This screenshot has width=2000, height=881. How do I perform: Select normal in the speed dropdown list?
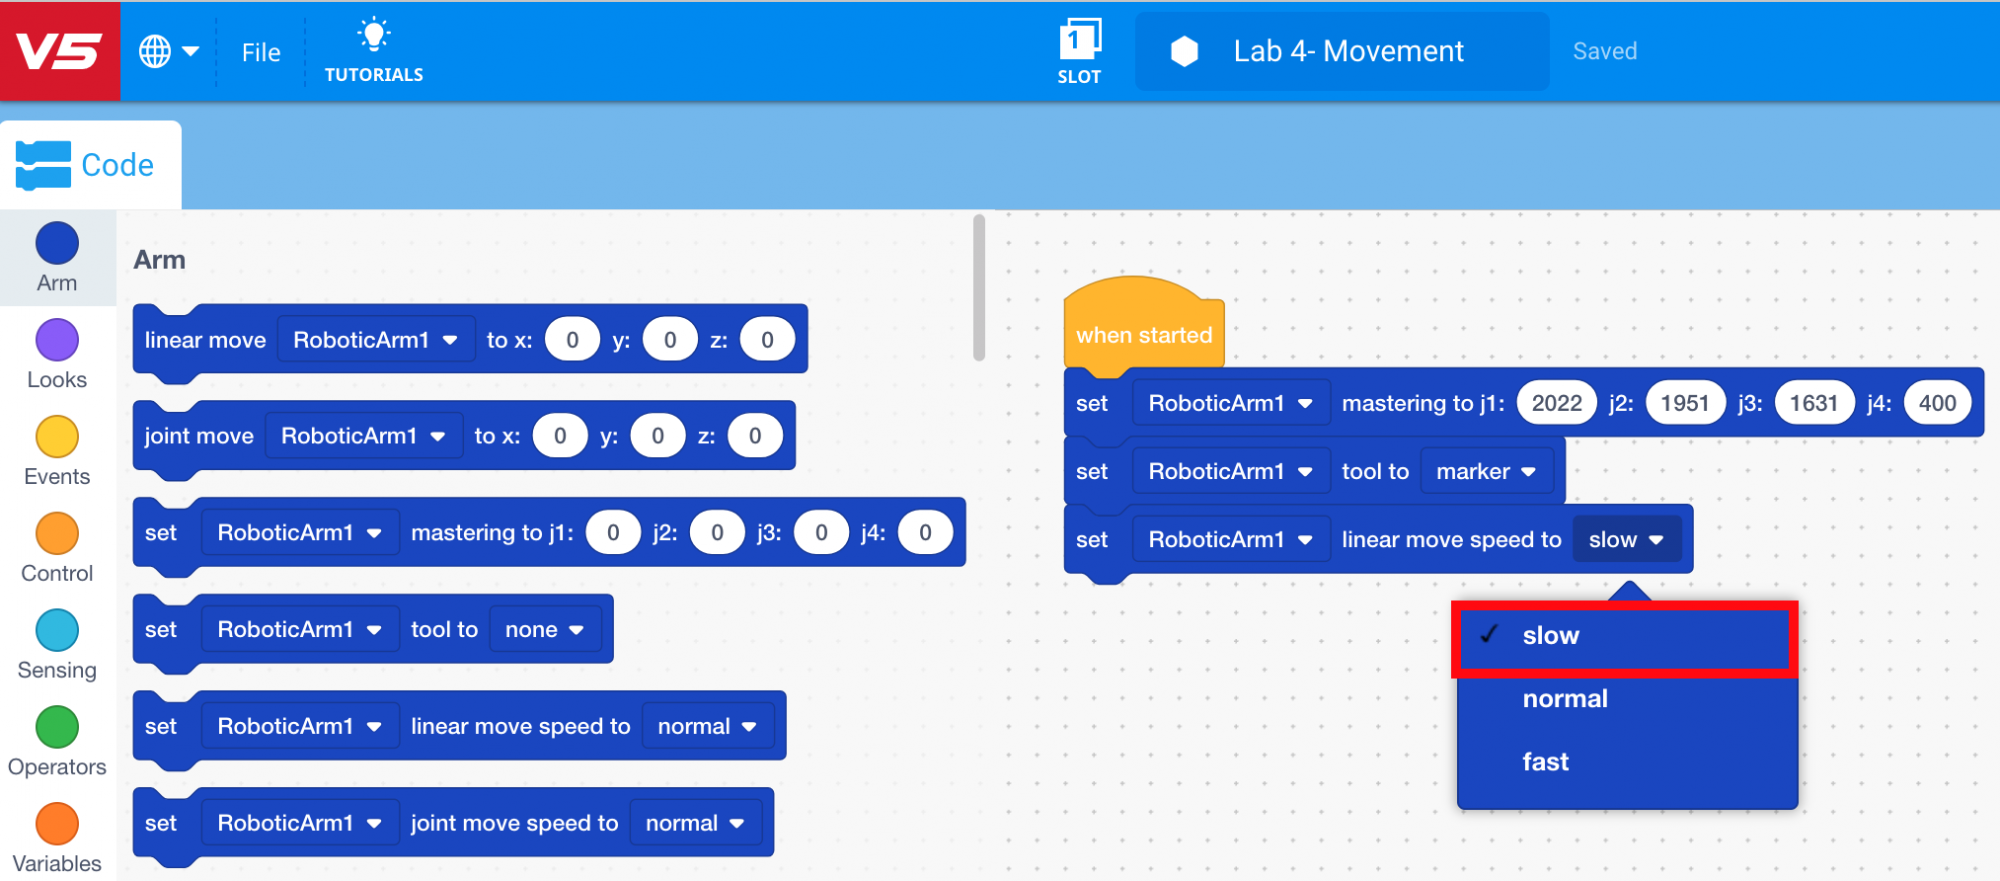pos(1565,699)
